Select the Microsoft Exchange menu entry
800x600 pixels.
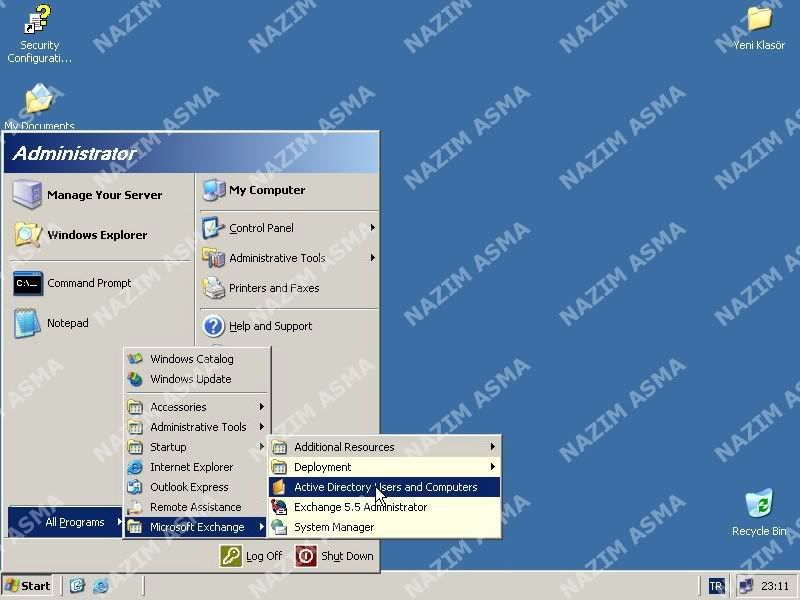coord(196,527)
